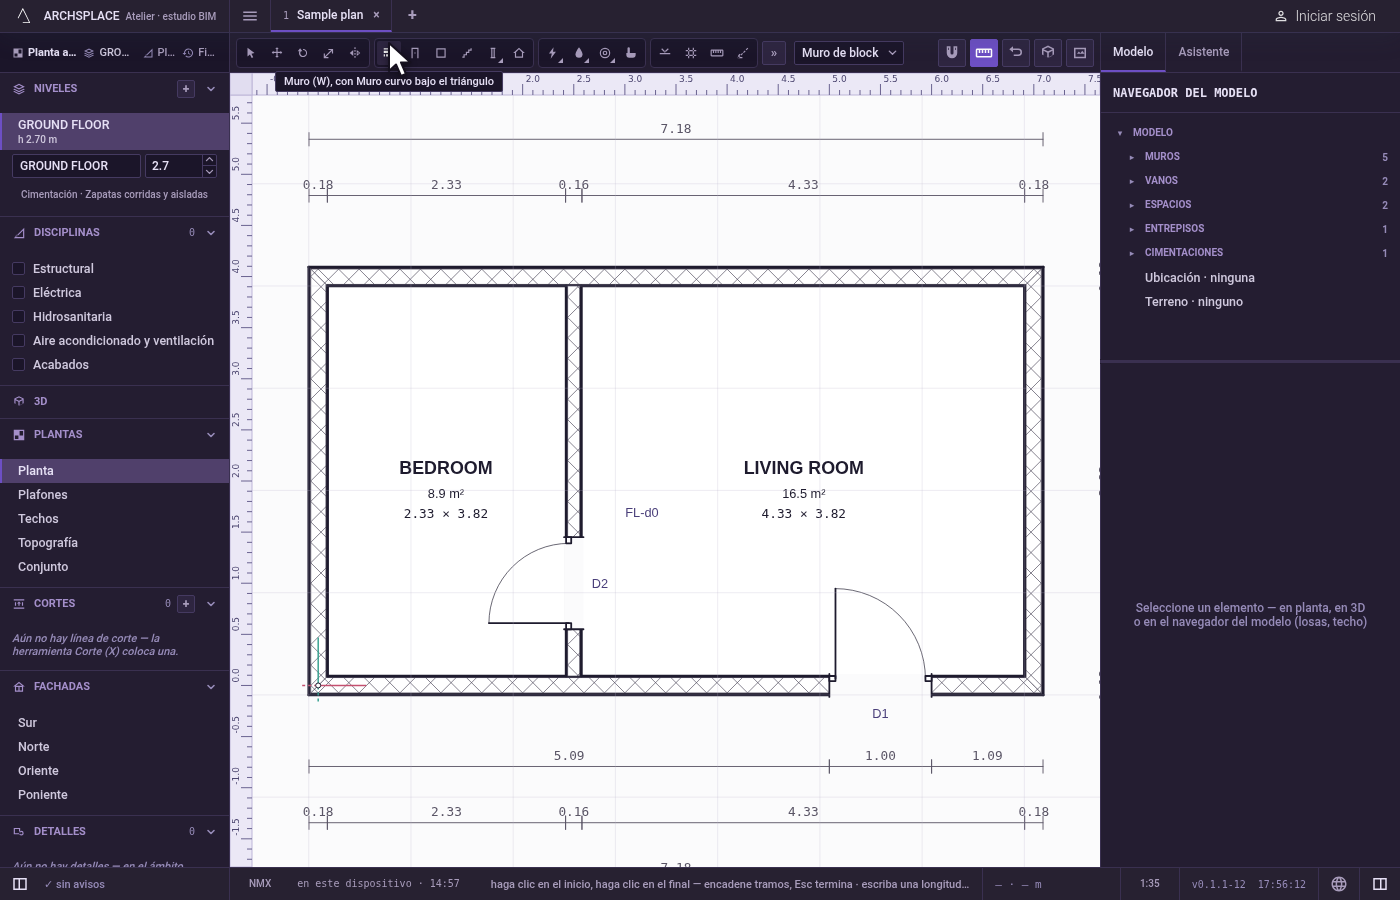The image size is (1400, 900).
Task: Open the globe language icon
Action: click(1339, 884)
